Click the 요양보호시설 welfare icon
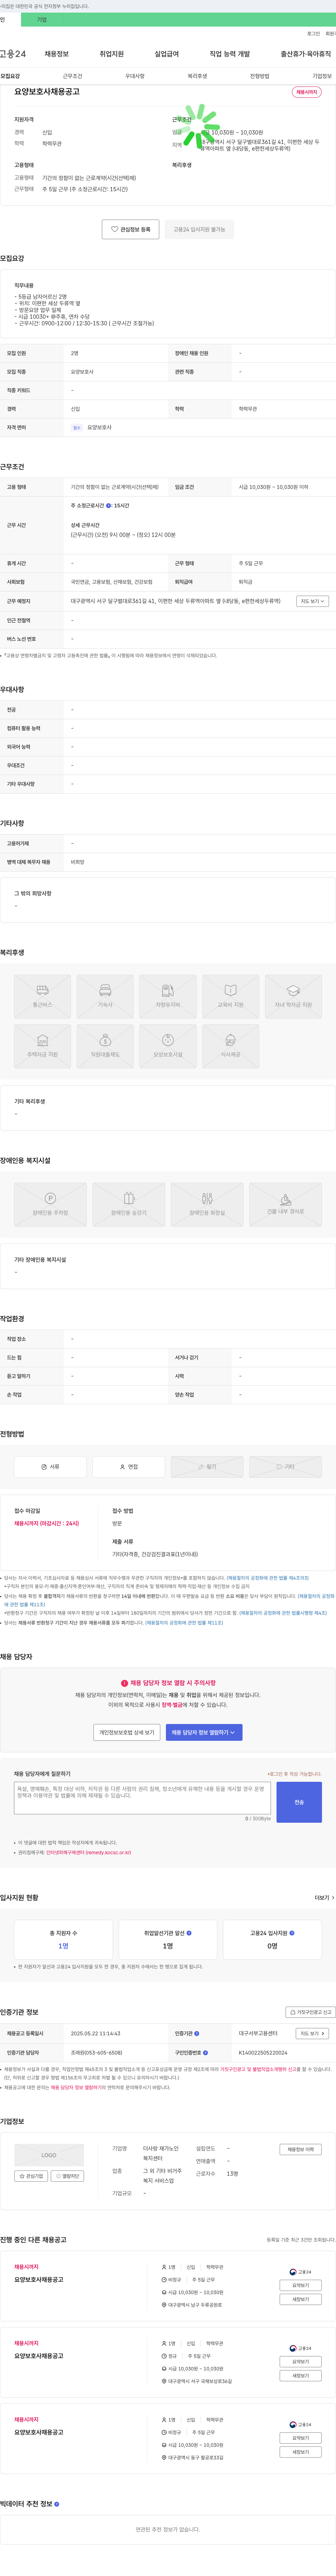 click(168, 1046)
